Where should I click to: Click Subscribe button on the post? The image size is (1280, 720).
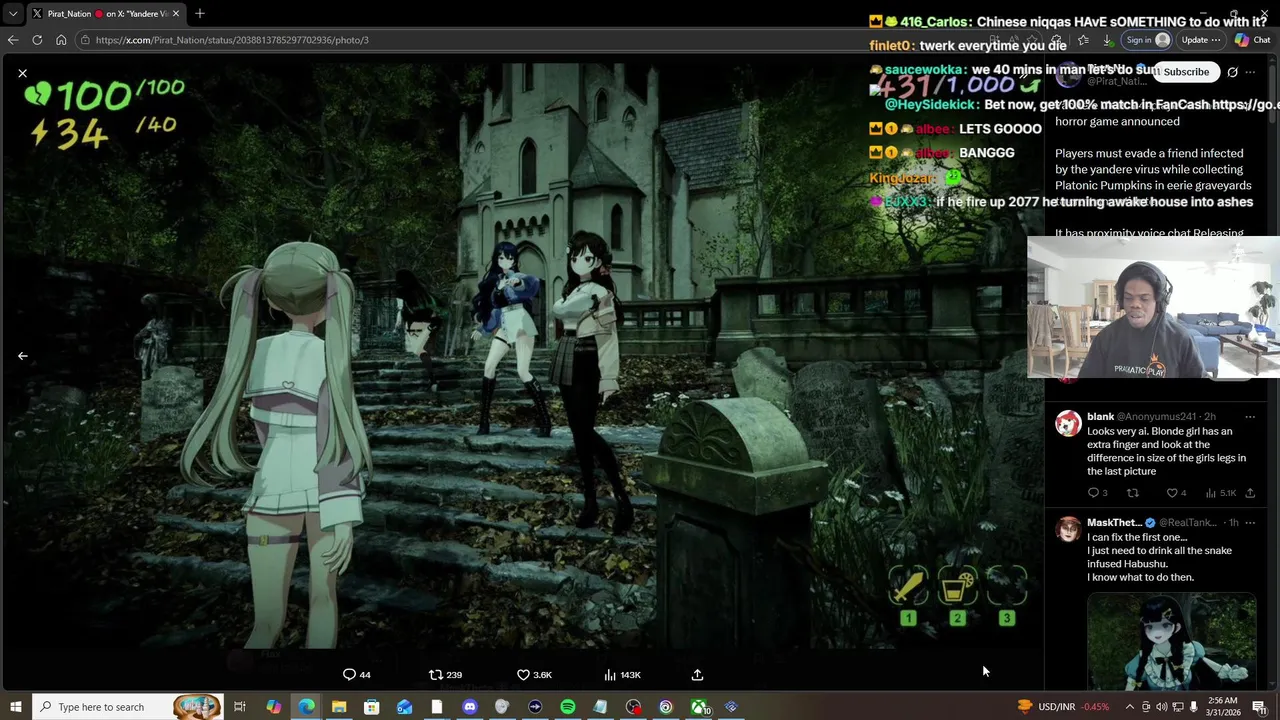click(x=1186, y=72)
